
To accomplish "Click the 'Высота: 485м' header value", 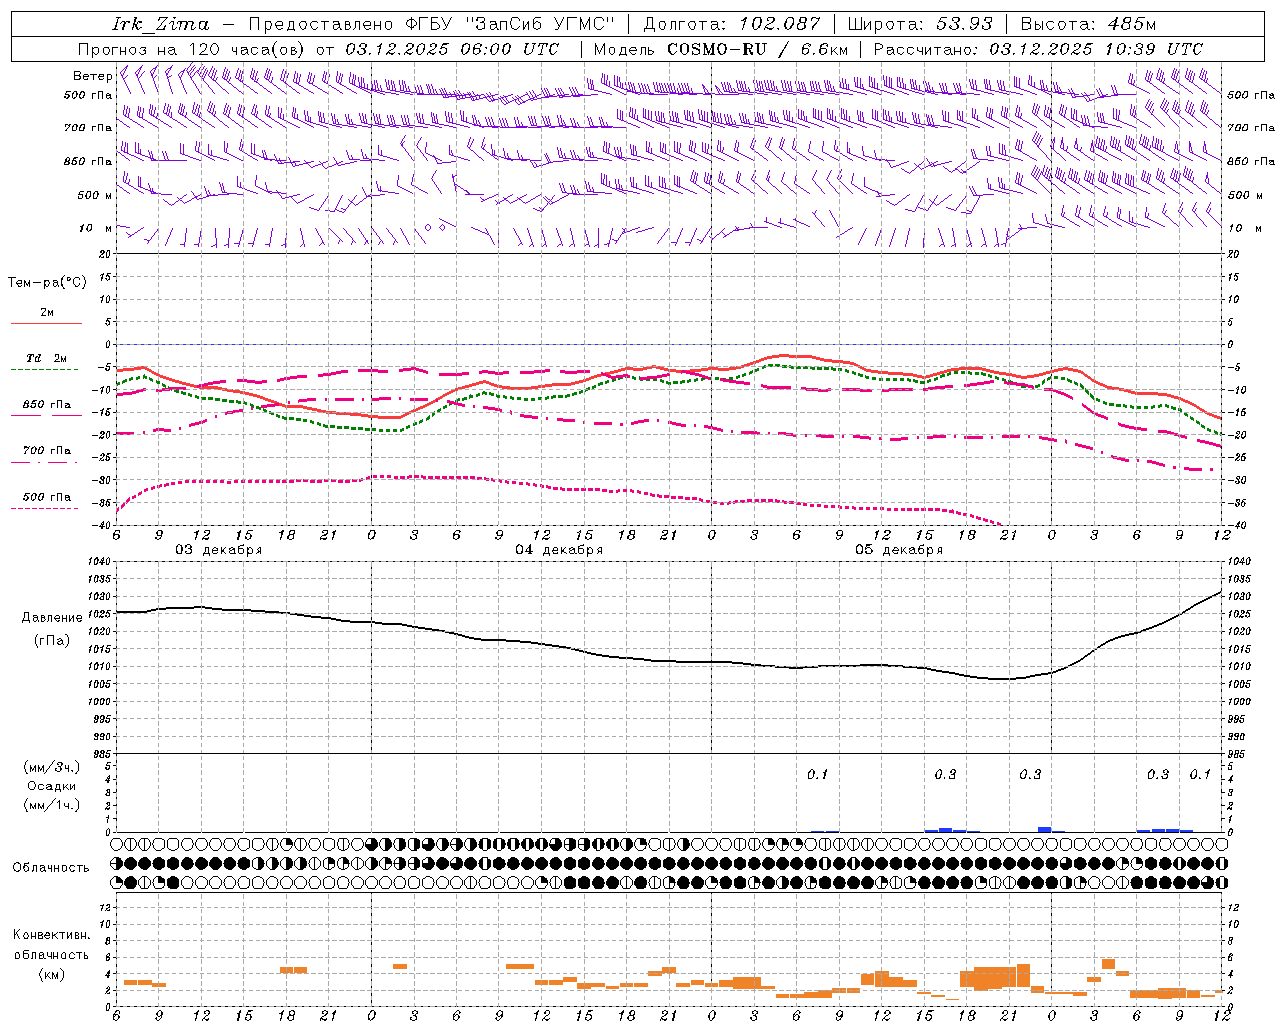I will tap(1088, 24).
